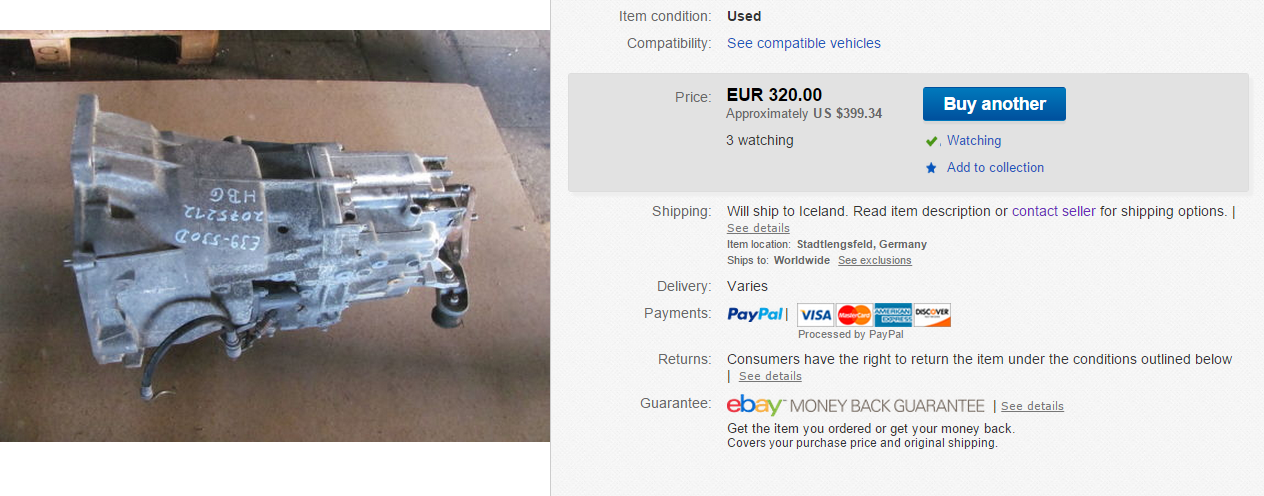Open the contact seller link
The width and height of the screenshot is (1264, 496).
pos(1054,211)
